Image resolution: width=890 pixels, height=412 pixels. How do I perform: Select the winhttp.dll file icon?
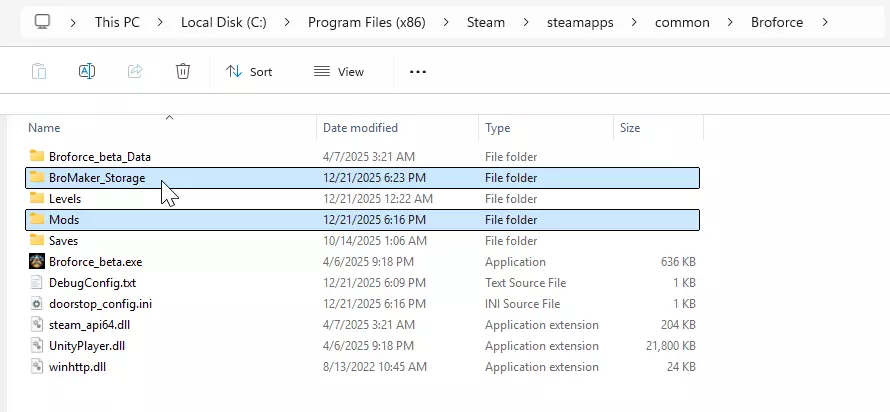[x=37, y=366]
